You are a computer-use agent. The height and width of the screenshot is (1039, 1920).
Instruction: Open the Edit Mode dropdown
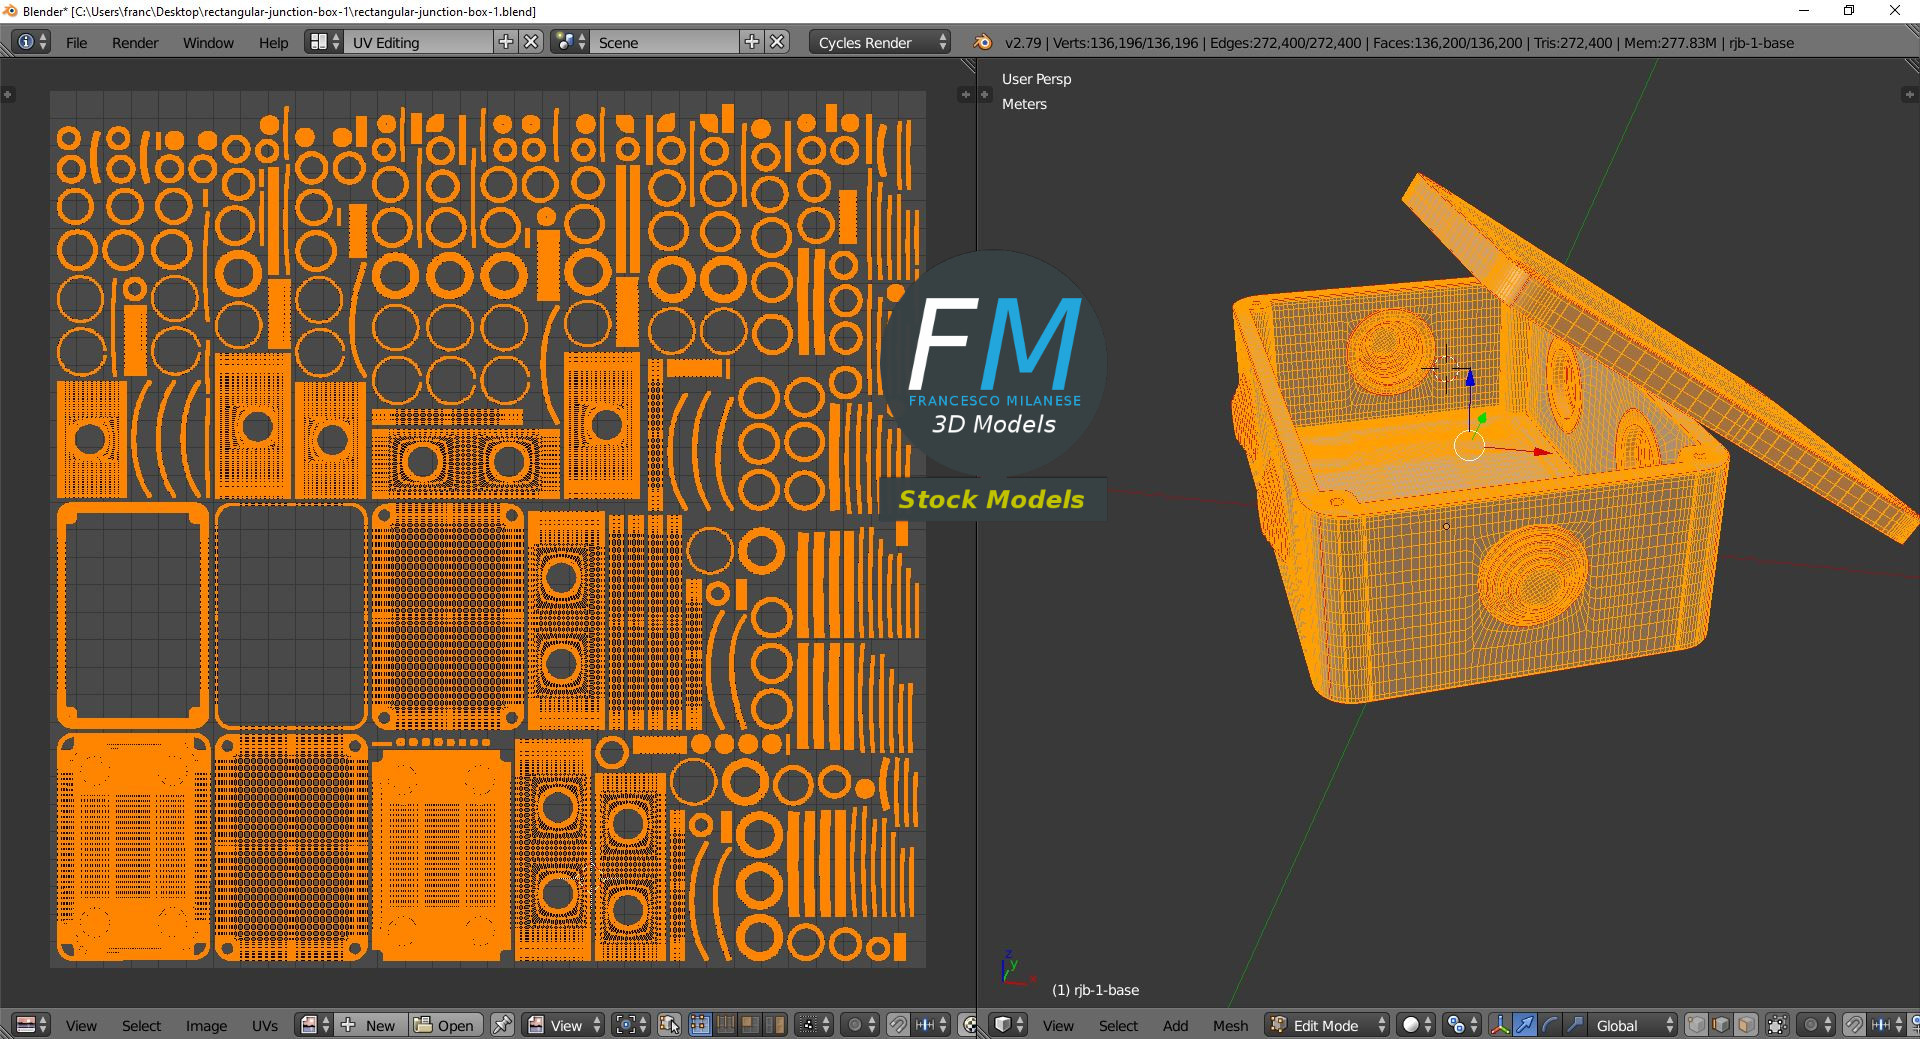point(1328,1025)
